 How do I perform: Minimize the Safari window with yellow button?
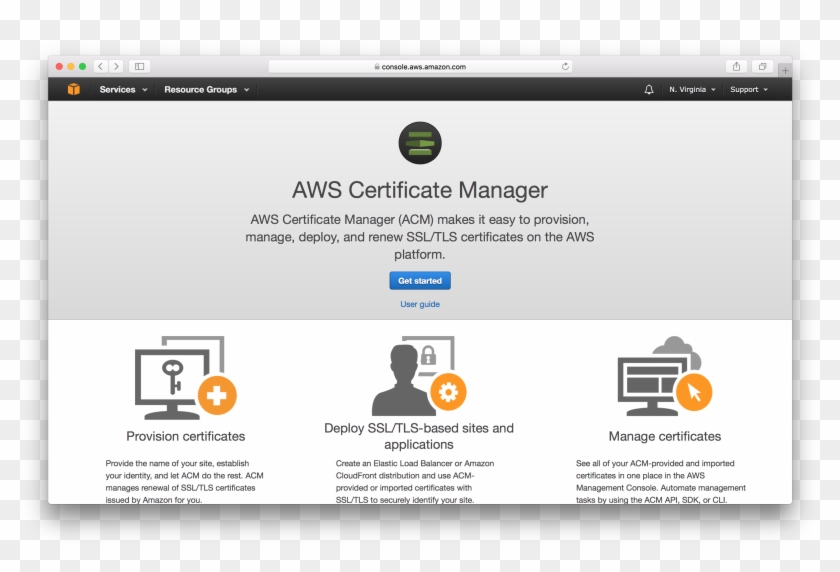pyautogui.click(x=71, y=66)
